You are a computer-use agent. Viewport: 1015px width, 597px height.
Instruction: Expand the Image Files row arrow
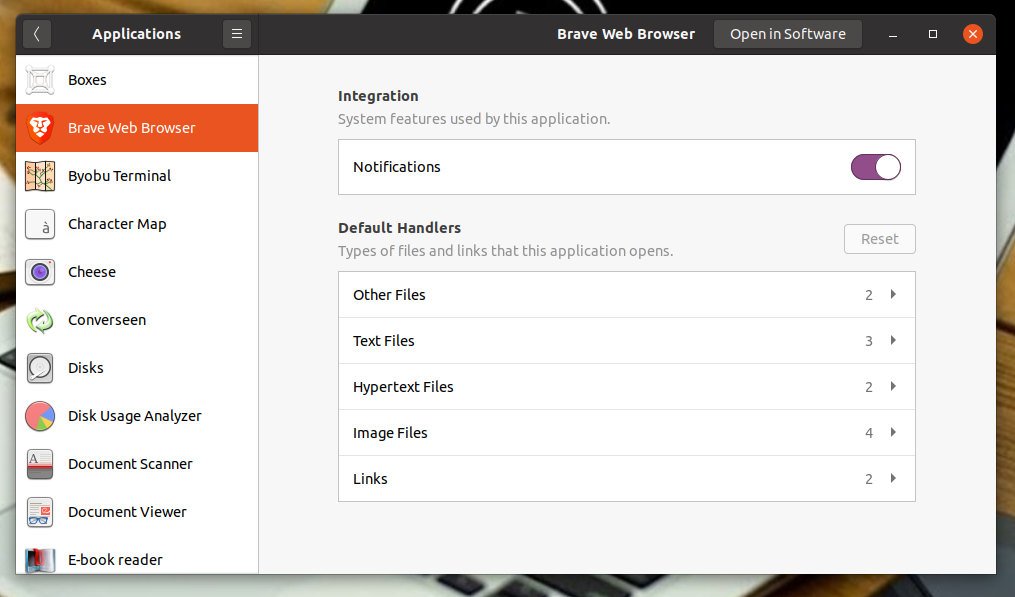click(x=892, y=433)
